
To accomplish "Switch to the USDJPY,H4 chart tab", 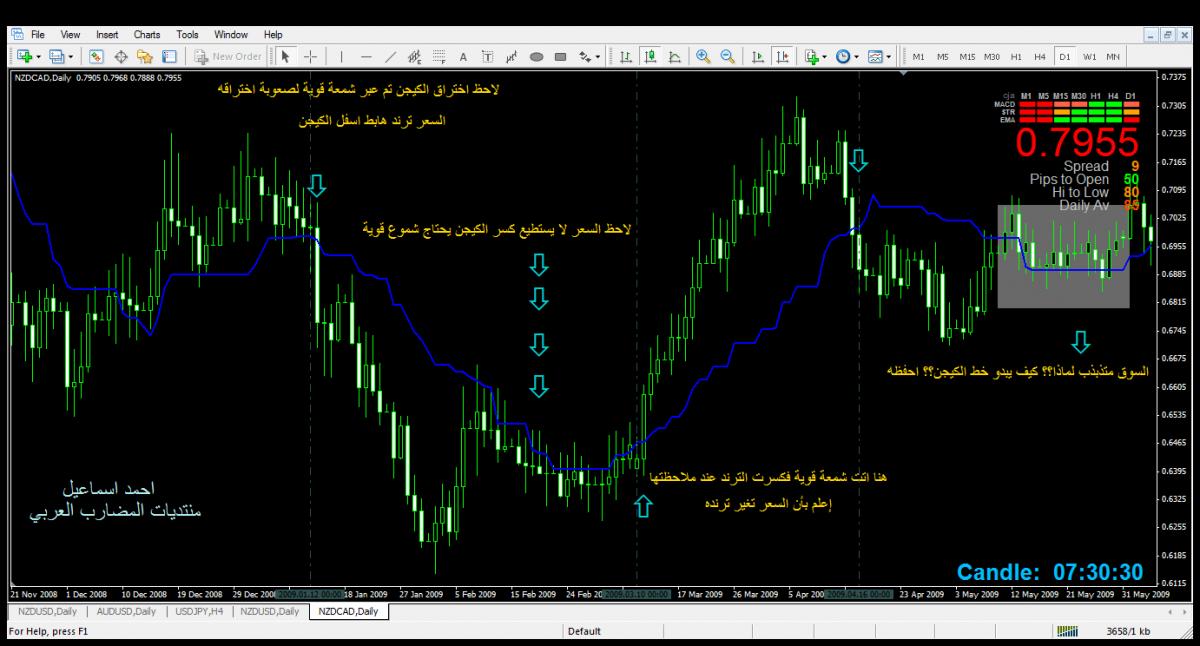I will click(198, 610).
